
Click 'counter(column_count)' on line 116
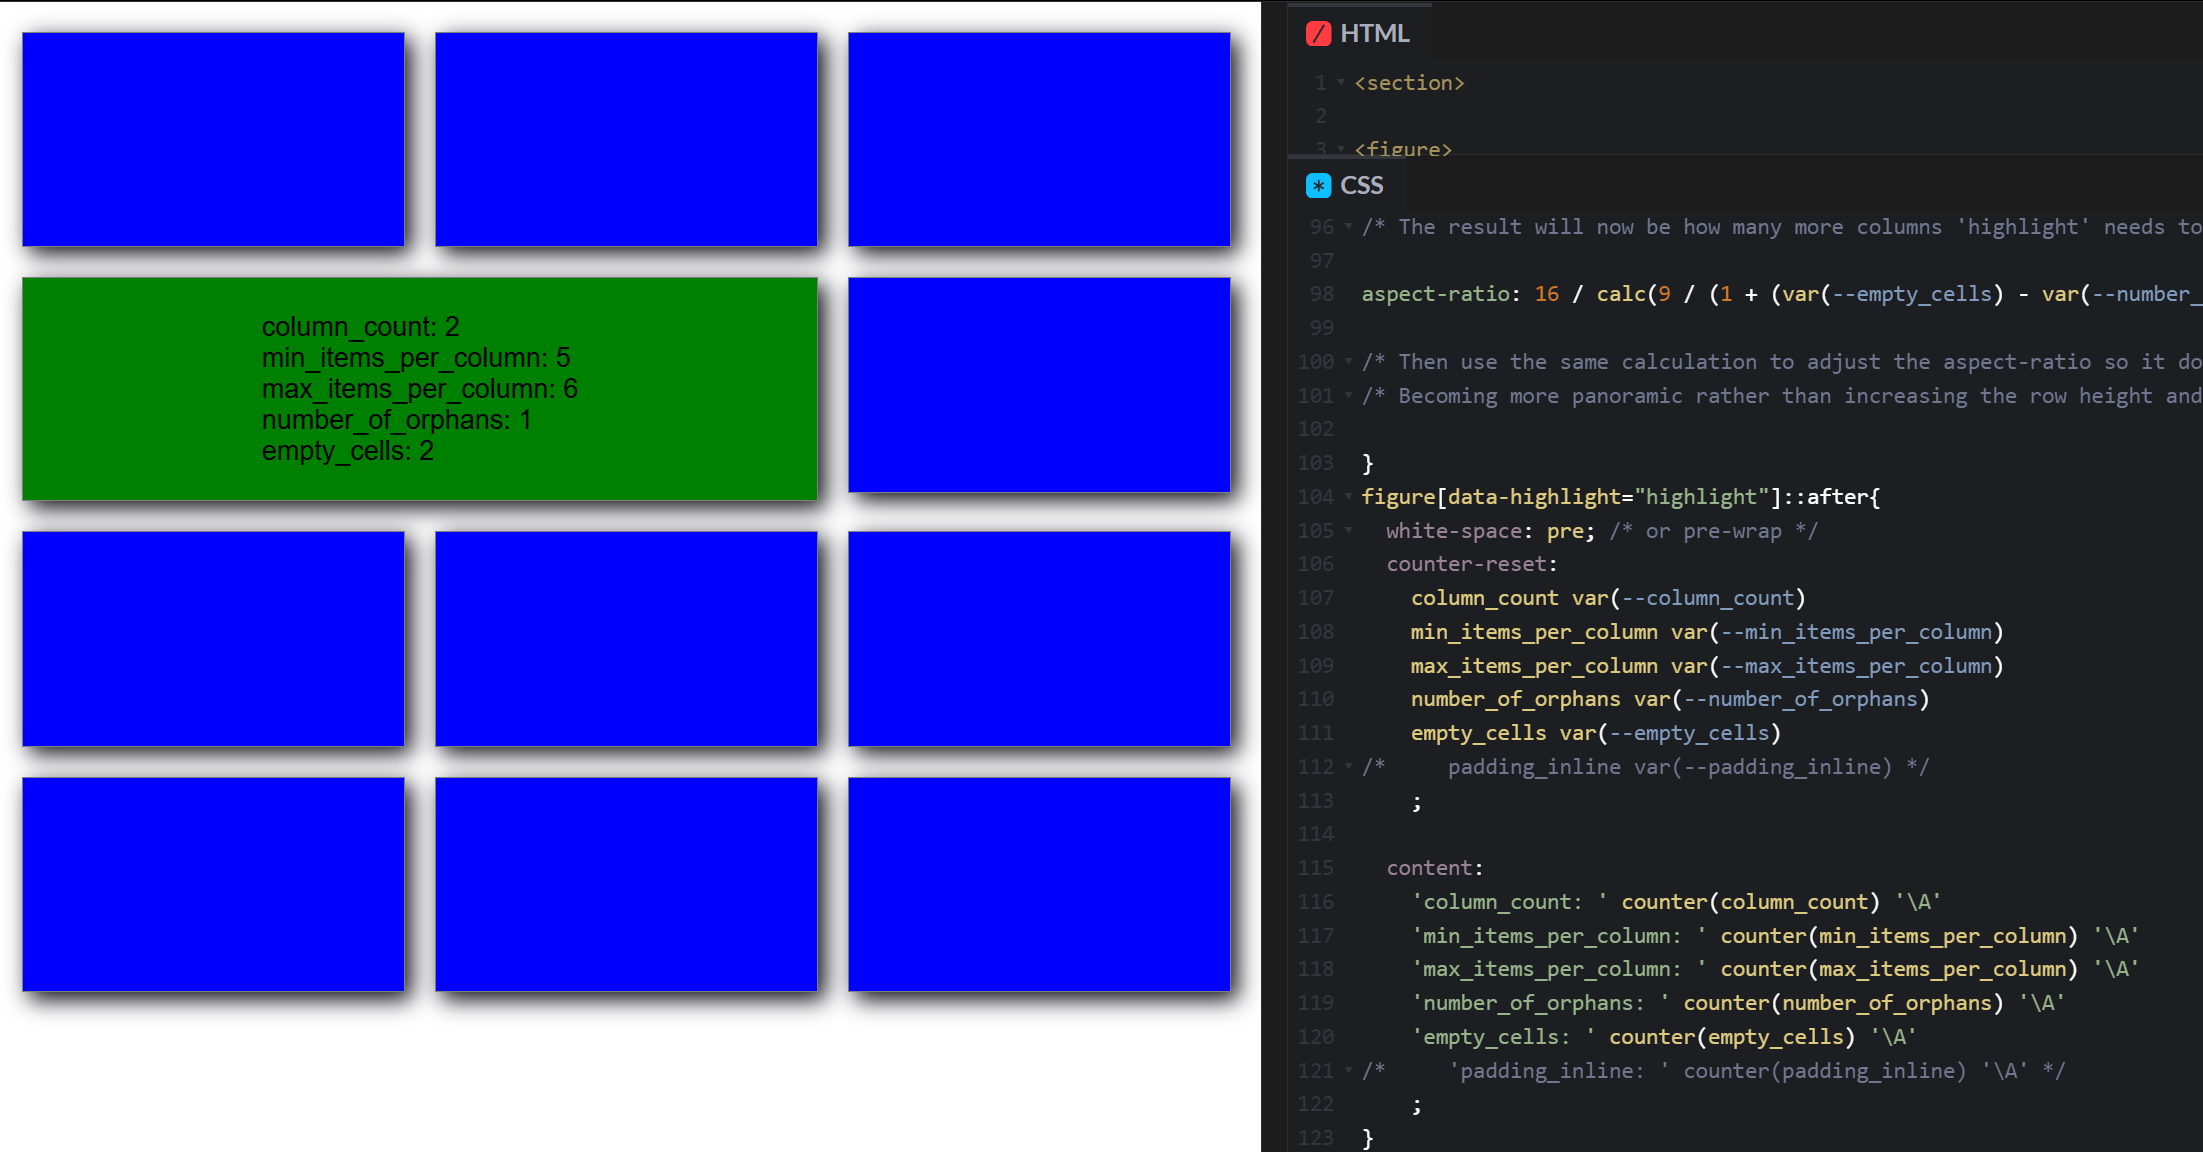1751,902
